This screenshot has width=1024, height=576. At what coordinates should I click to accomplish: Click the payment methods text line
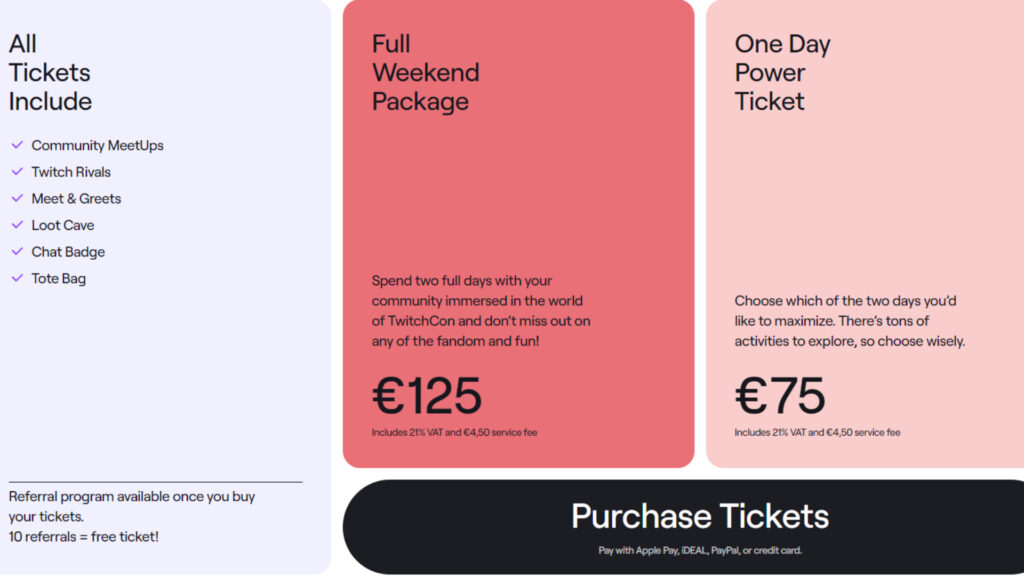[x=700, y=549]
